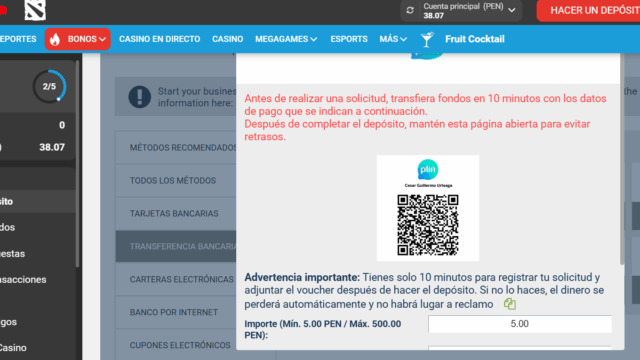Open the Fruit Cocktail game link
The height and width of the screenshot is (360, 640).
pos(475,39)
